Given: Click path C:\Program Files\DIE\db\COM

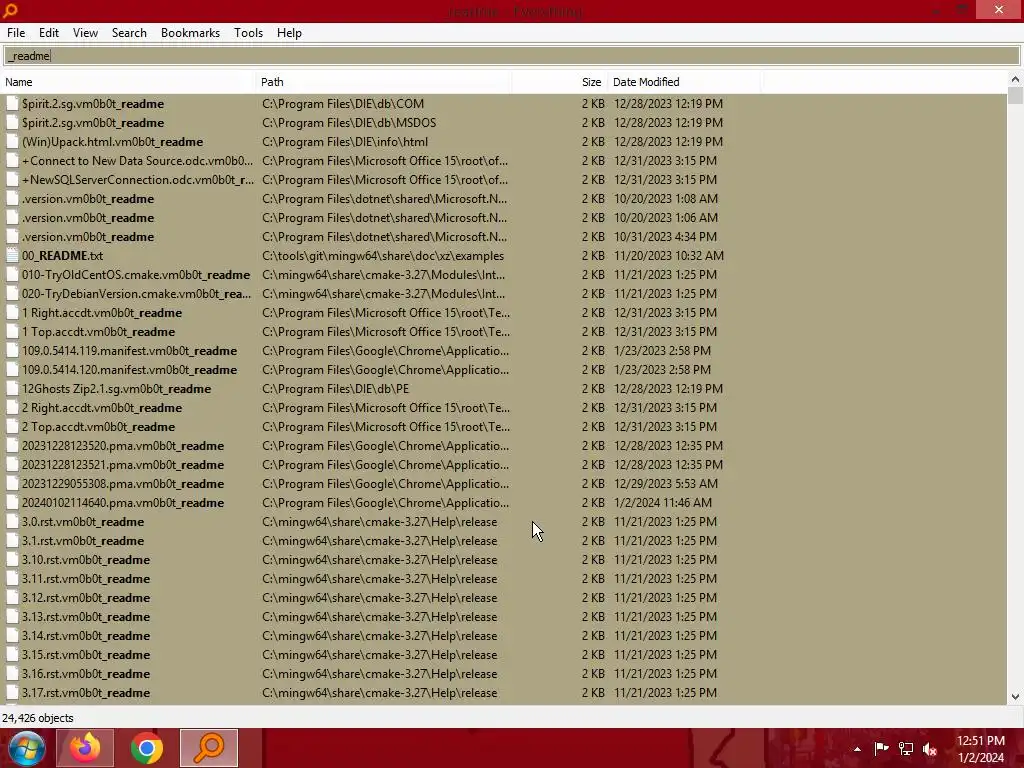Looking at the screenshot, I should 343,104.
